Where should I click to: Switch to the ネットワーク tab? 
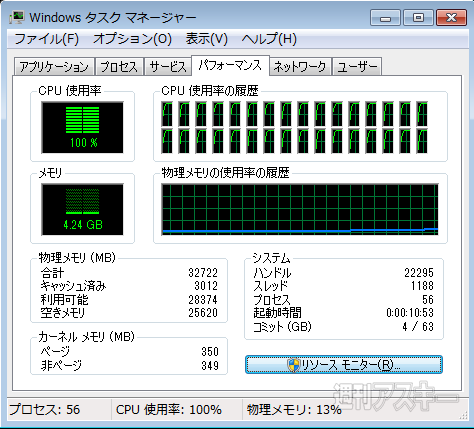tap(300, 67)
